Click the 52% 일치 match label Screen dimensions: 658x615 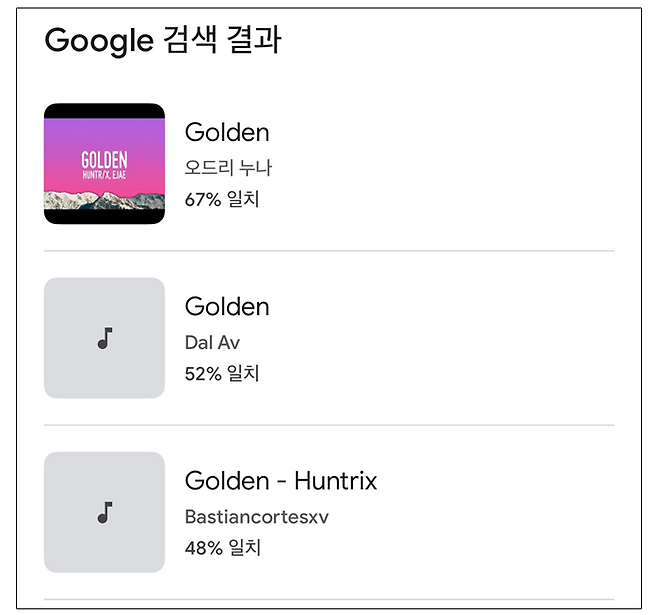click(x=222, y=373)
